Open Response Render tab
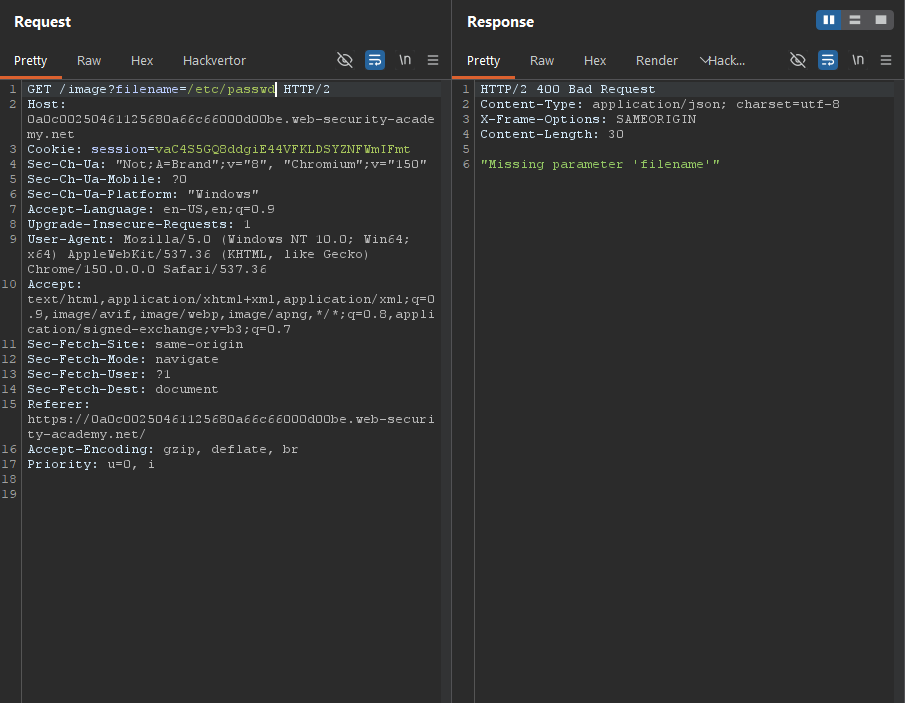 click(x=657, y=61)
